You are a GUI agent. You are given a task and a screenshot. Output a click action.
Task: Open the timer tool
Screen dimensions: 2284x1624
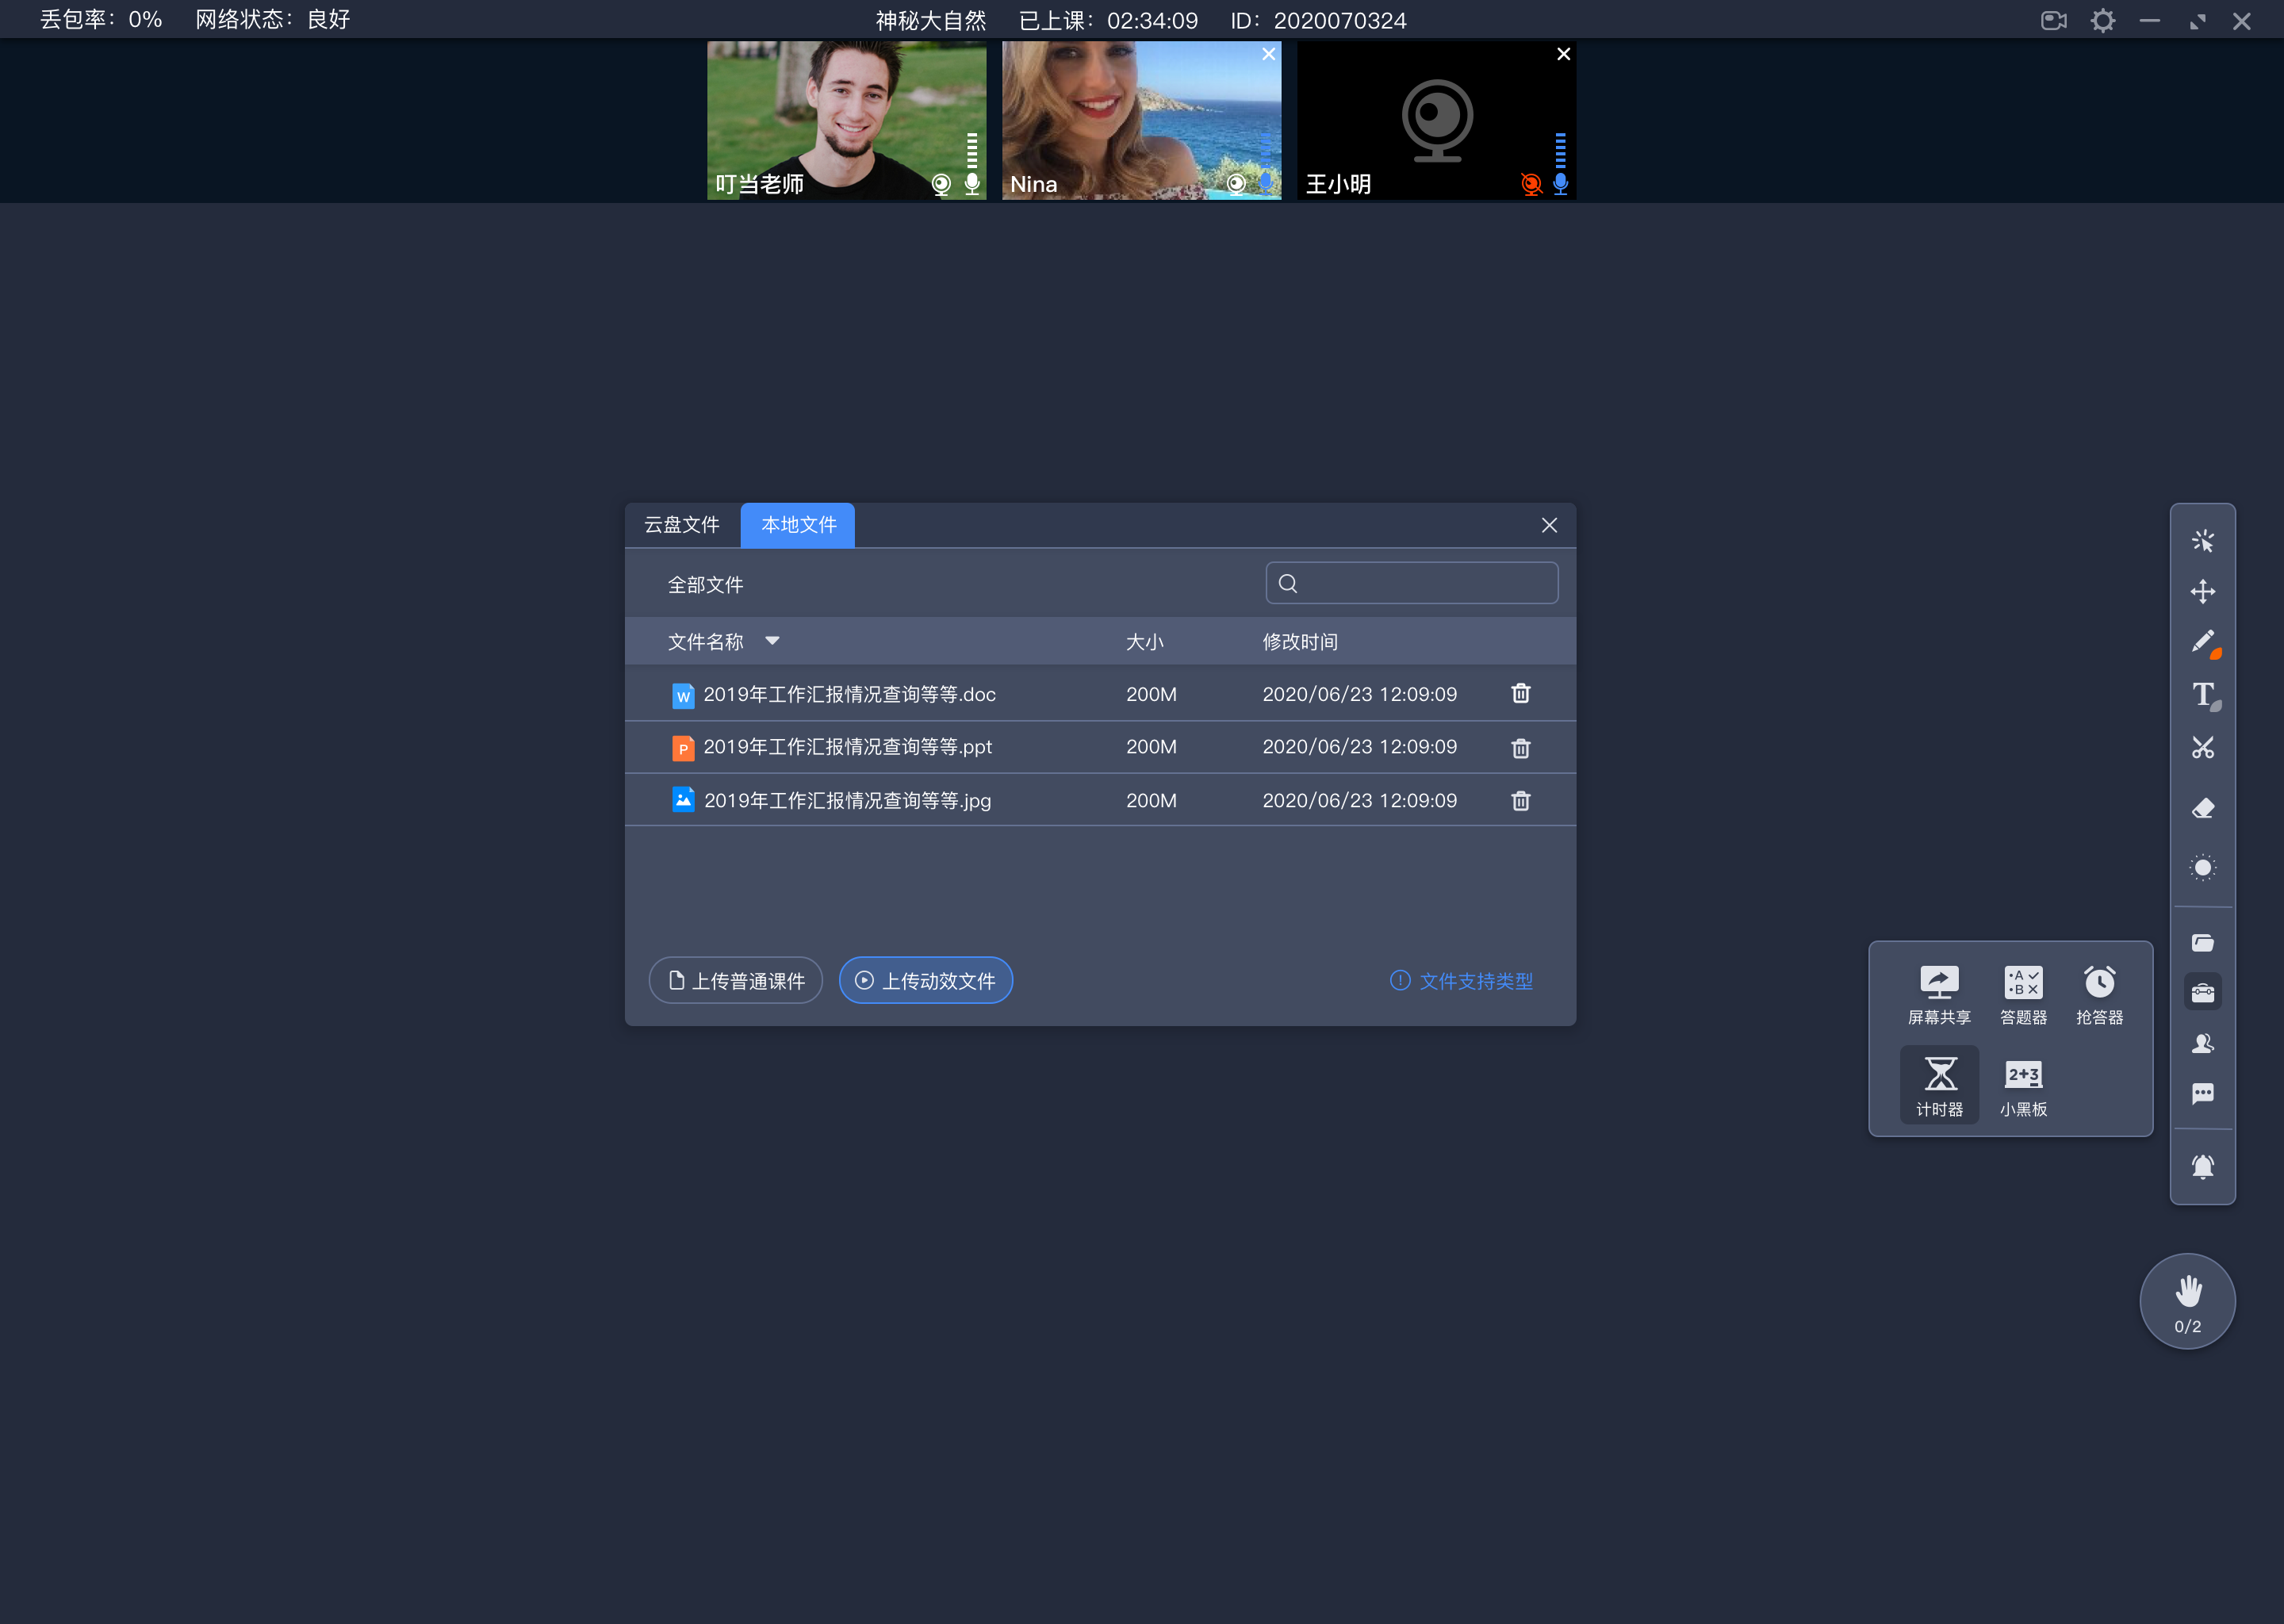pyautogui.click(x=1934, y=1081)
